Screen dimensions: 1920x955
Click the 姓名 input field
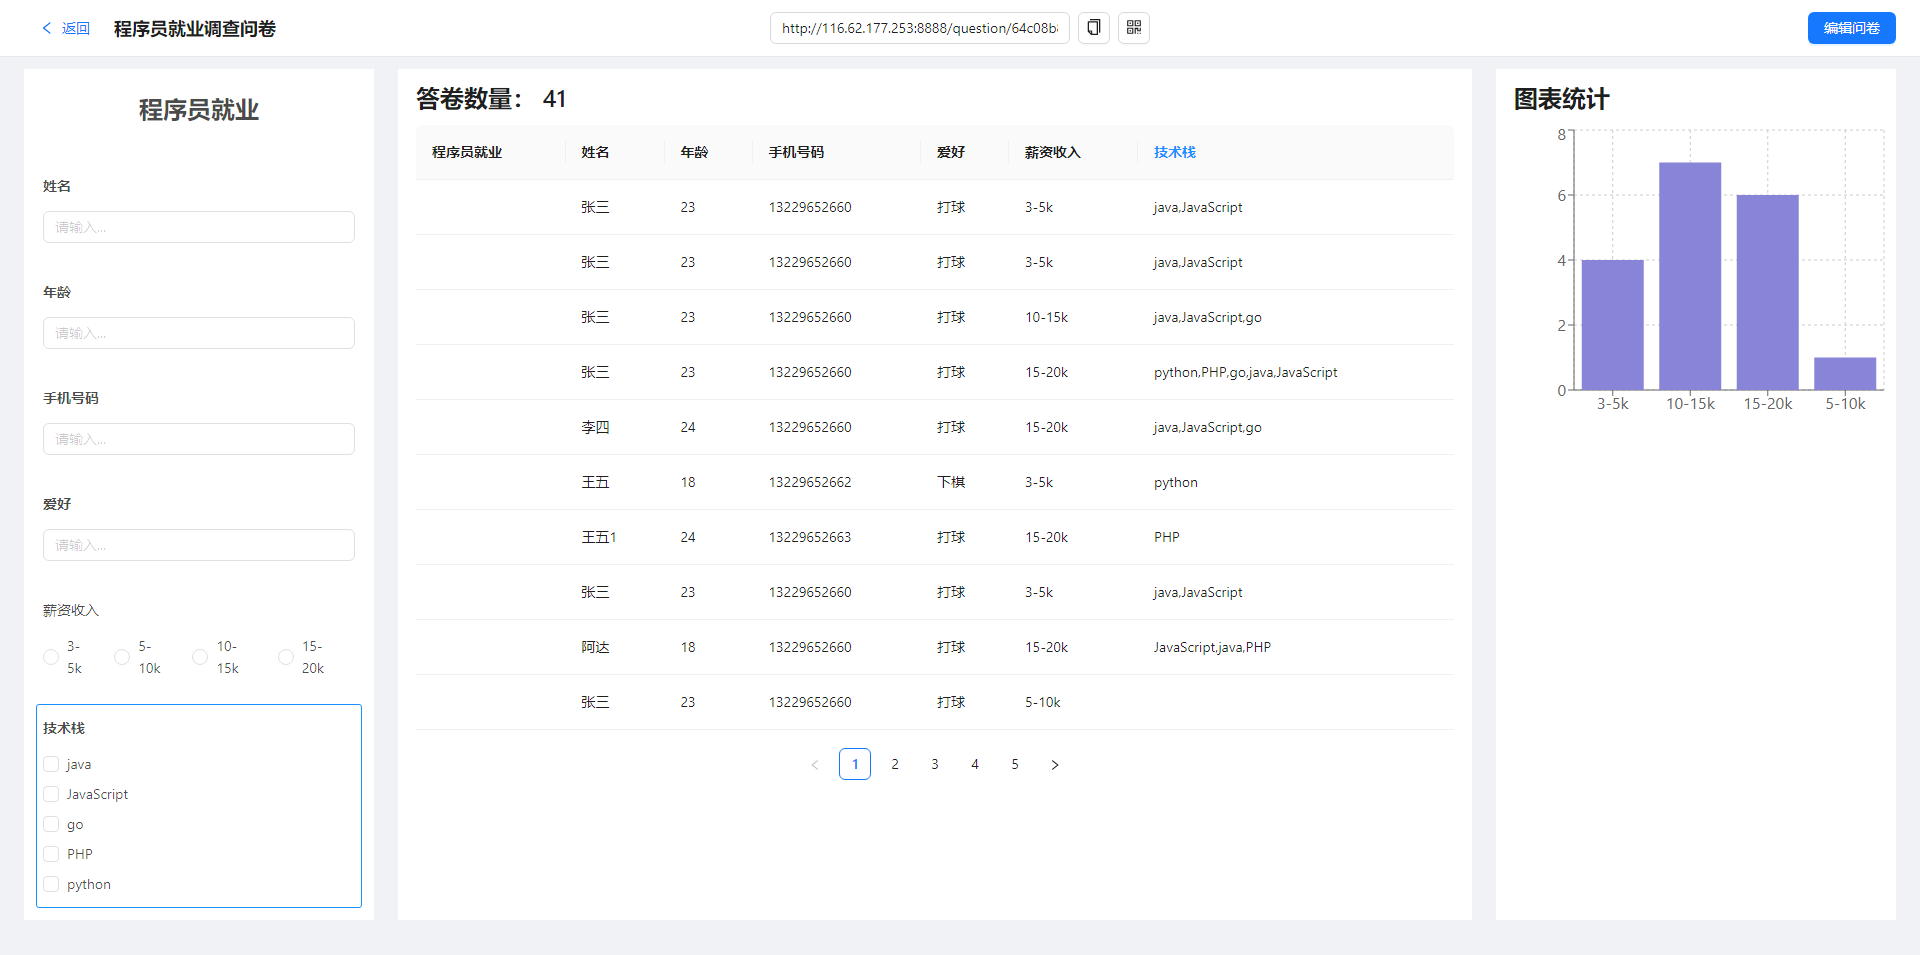199,227
